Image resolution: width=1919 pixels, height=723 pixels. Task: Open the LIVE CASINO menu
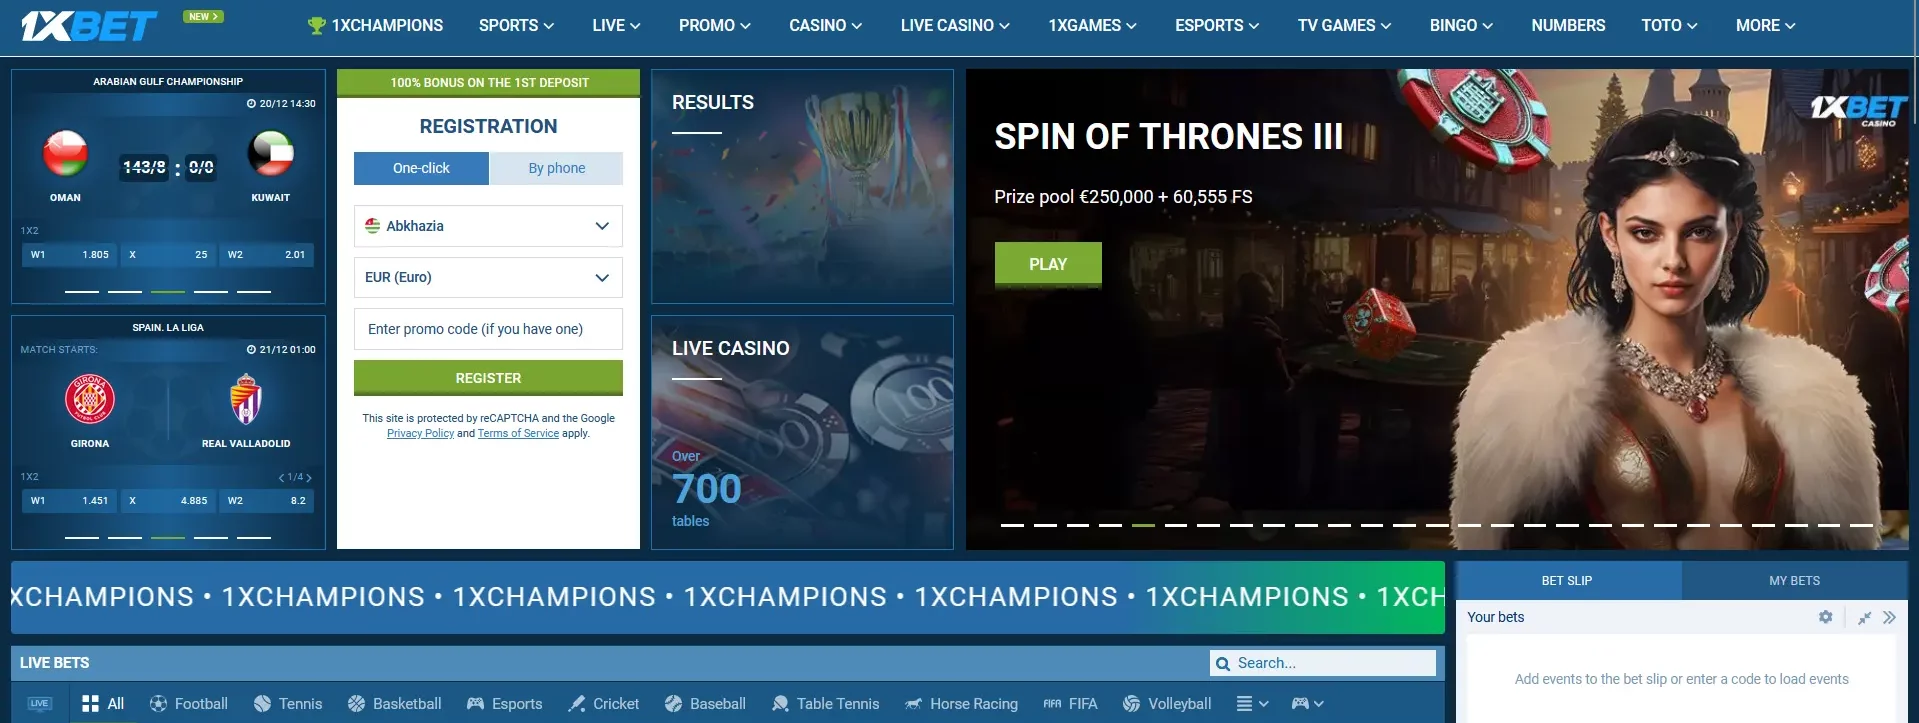[955, 26]
